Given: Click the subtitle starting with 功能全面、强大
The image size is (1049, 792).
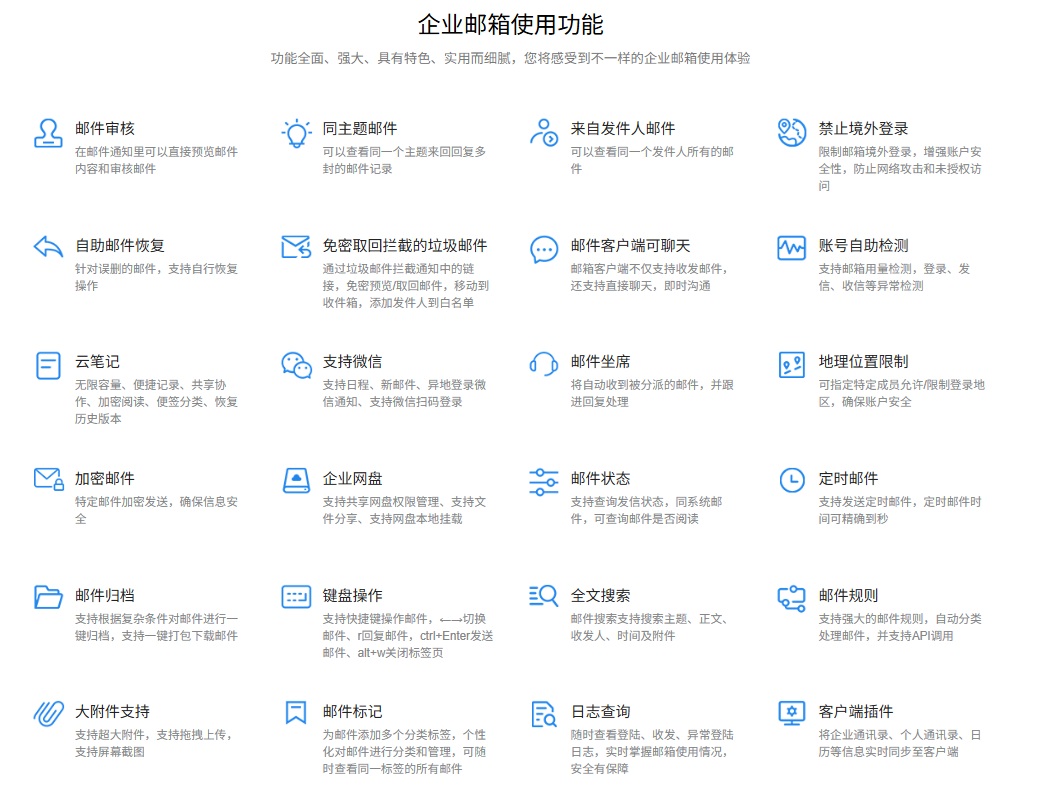Looking at the screenshot, I should coord(511,58).
